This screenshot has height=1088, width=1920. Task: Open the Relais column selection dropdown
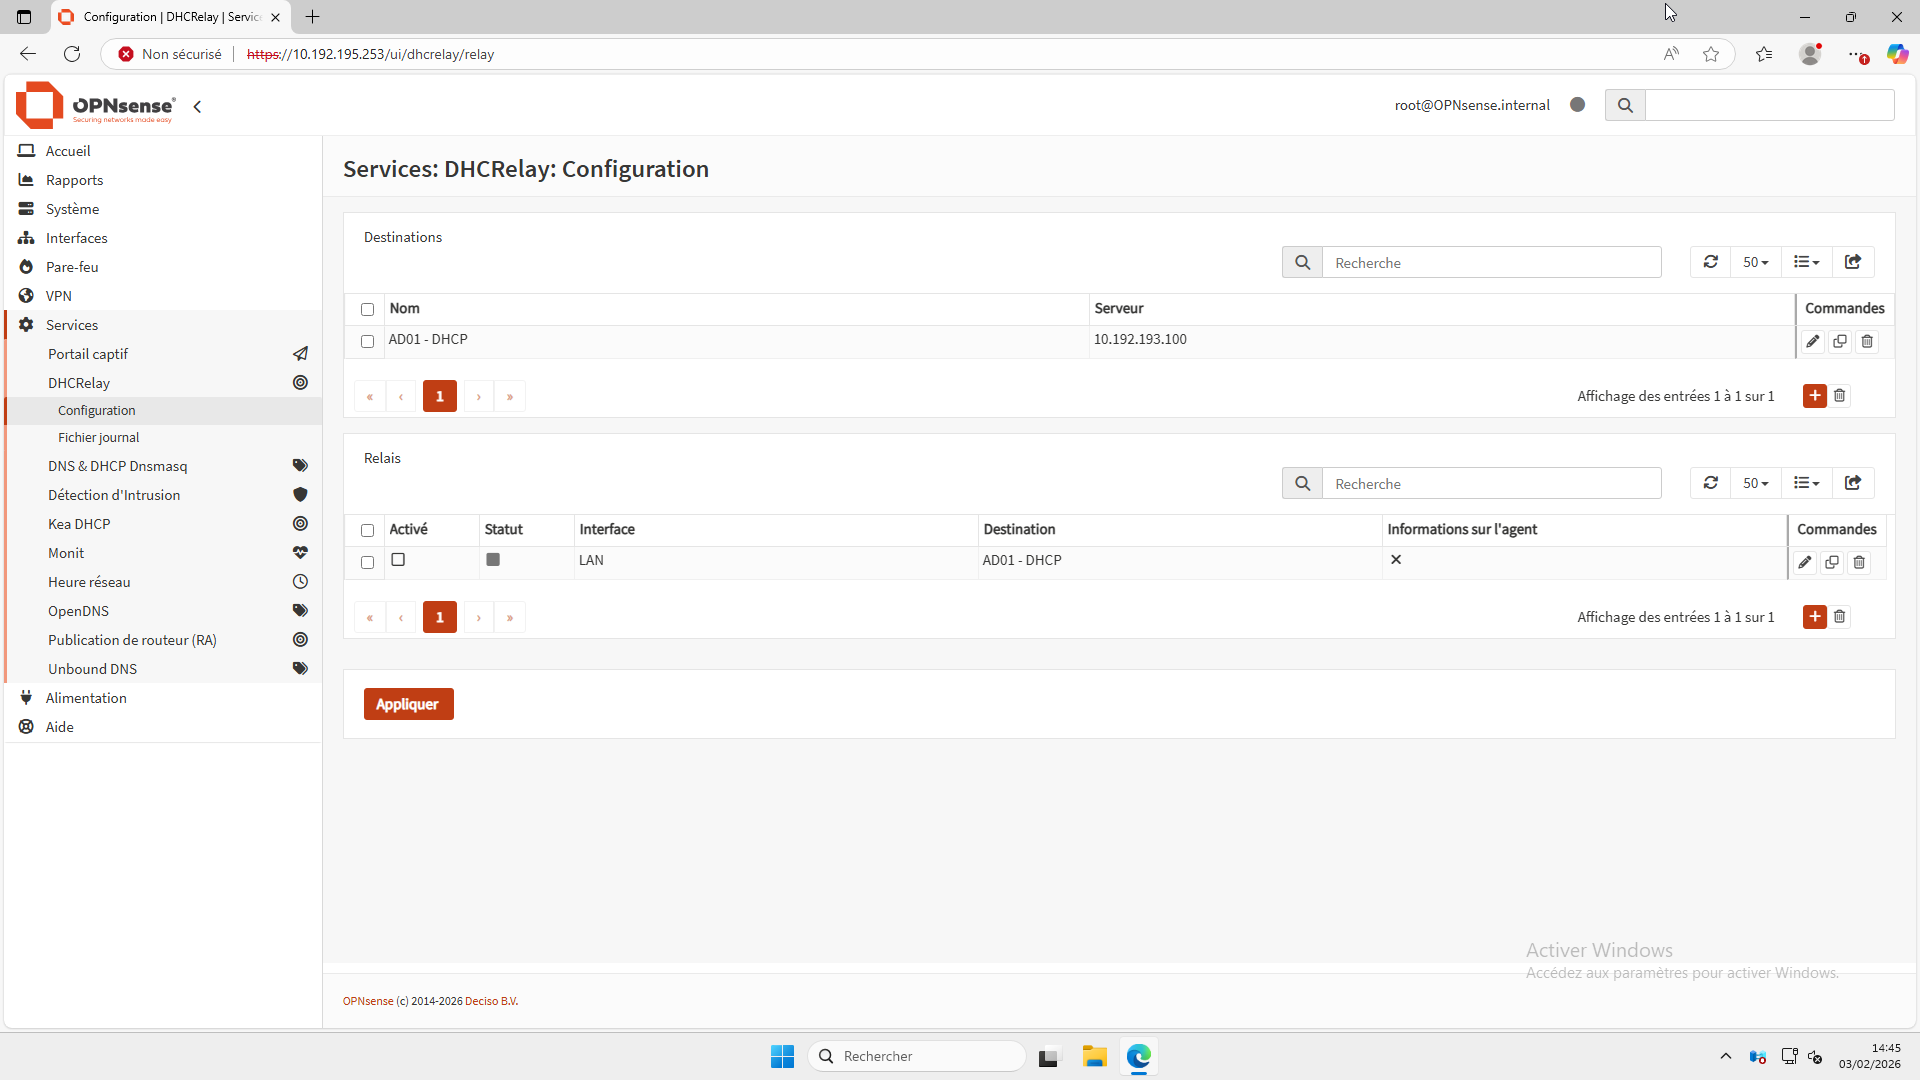(x=1806, y=483)
